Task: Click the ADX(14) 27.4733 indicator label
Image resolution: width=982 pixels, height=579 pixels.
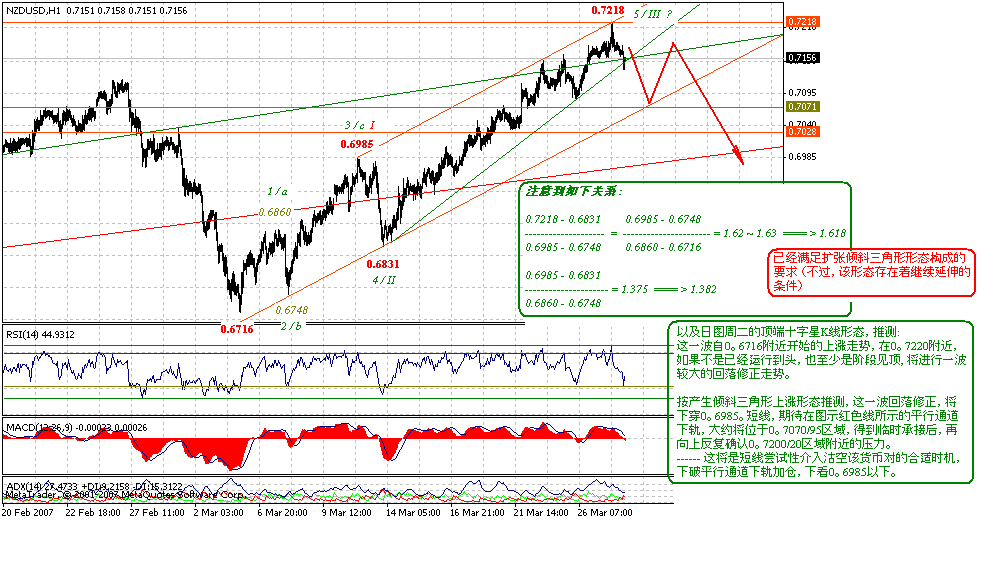Action: pos(94,486)
